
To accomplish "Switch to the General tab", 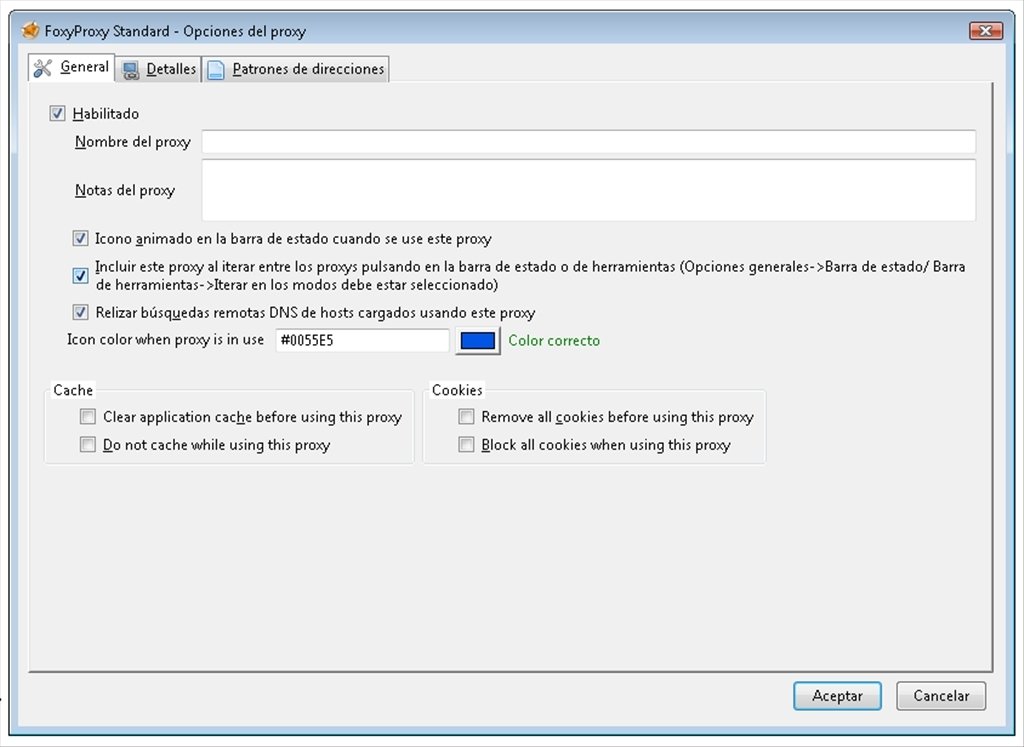I will 72,67.
